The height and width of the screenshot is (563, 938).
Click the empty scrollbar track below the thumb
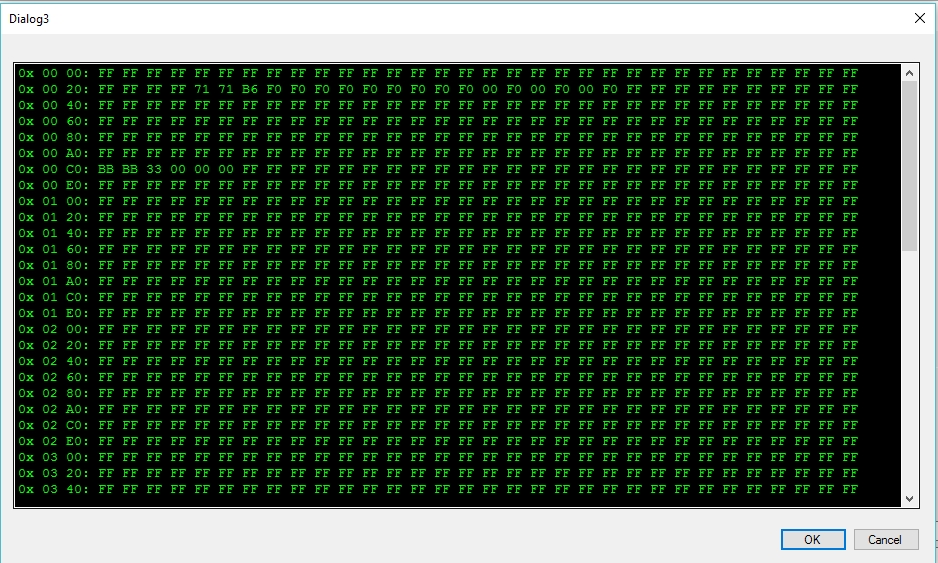point(909,371)
